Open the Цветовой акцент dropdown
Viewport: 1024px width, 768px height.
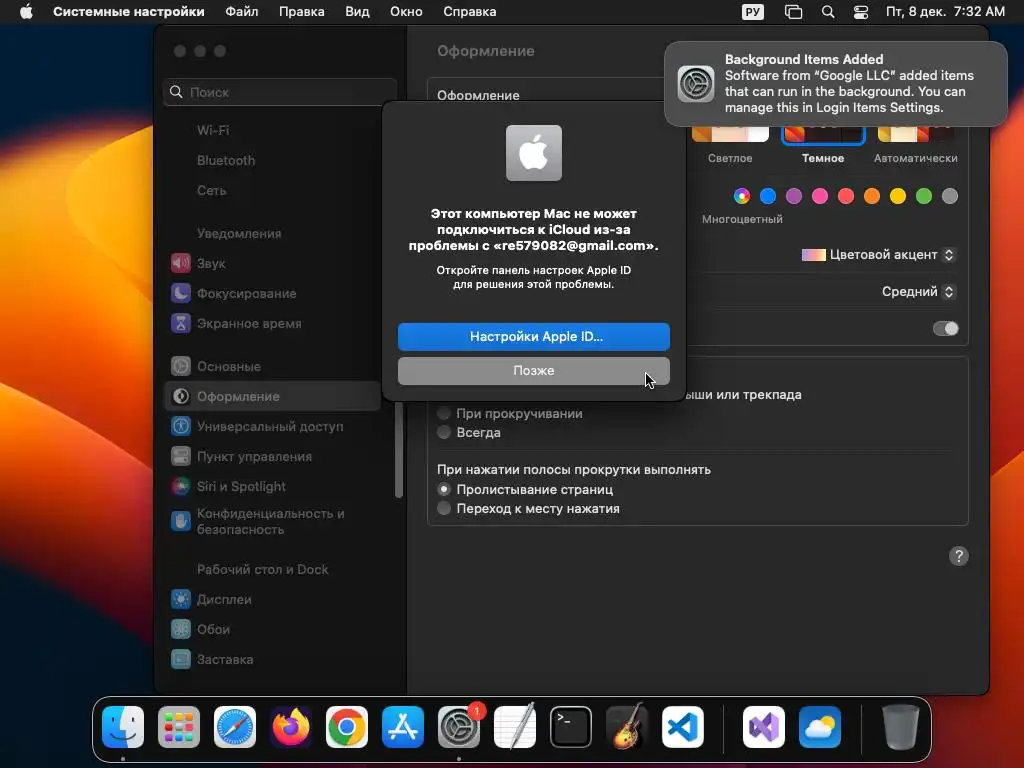point(878,255)
